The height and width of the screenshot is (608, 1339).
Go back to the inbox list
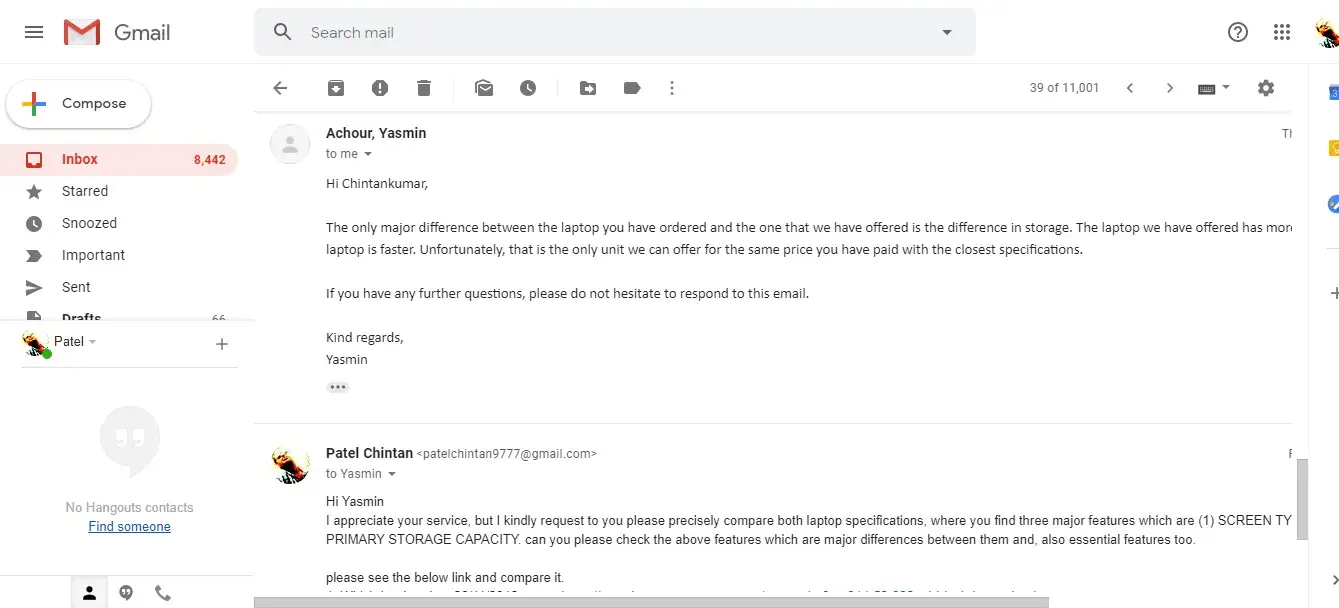click(x=280, y=88)
